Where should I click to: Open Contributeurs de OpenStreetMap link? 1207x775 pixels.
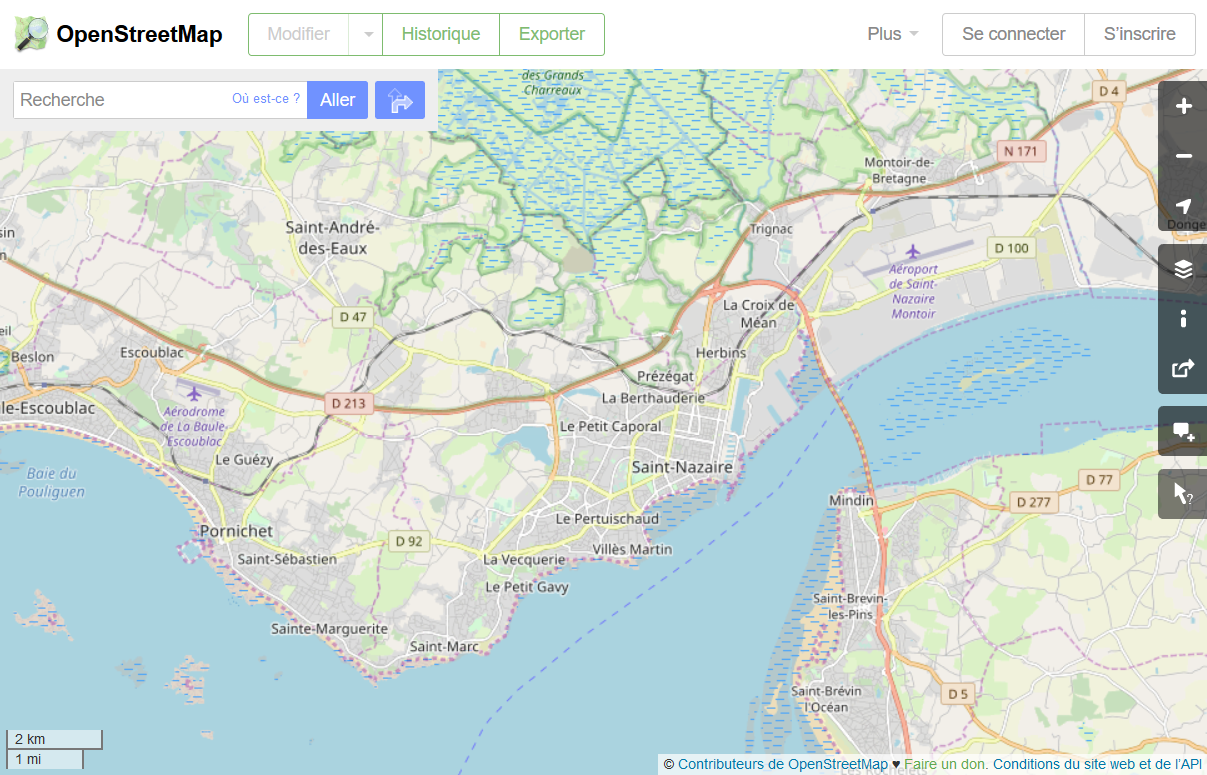pyautogui.click(x=783, y=764)
